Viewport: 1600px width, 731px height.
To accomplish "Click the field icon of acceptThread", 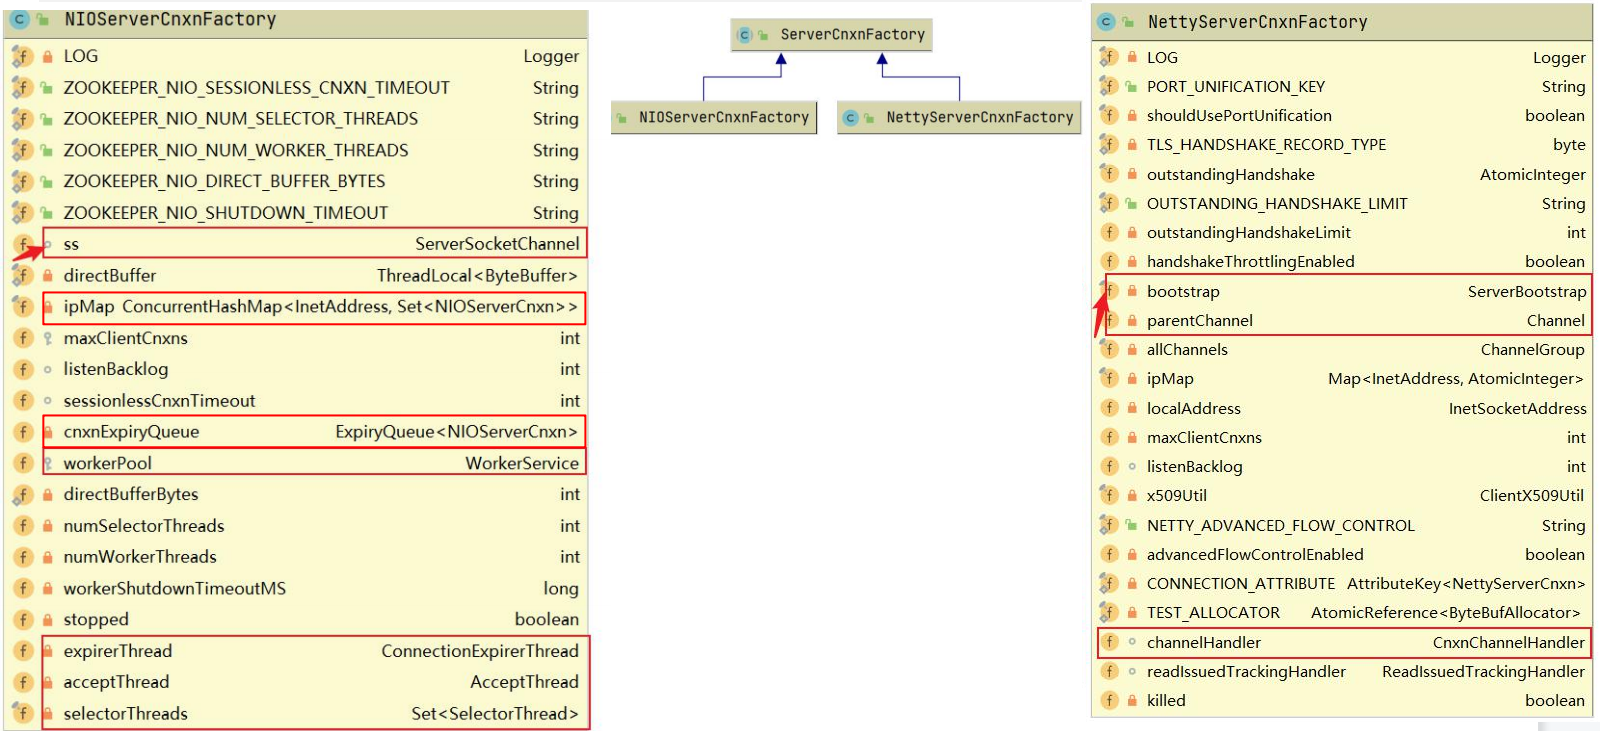I will (22, 682).
